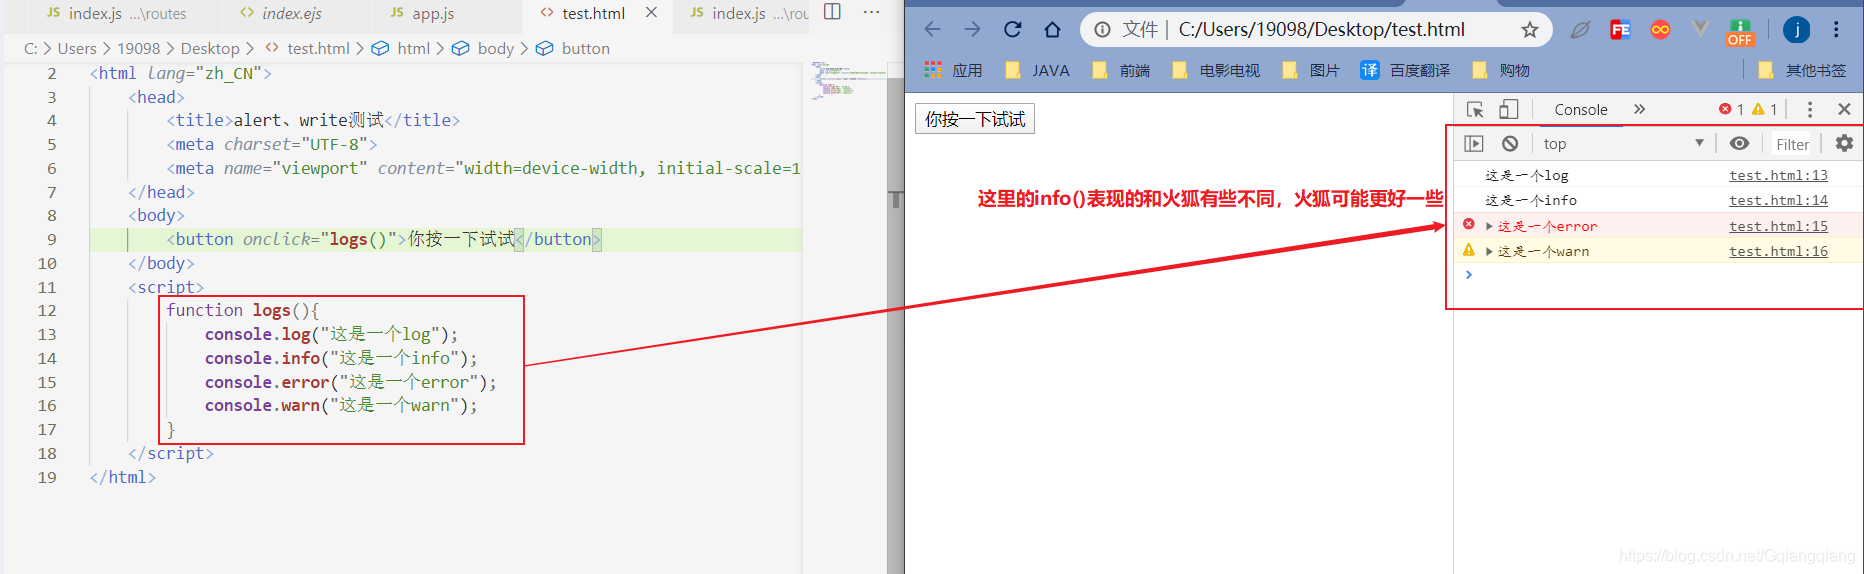Open the editor more actions menu
Screen dimensions: 1864x574
[x=871, y=12]
